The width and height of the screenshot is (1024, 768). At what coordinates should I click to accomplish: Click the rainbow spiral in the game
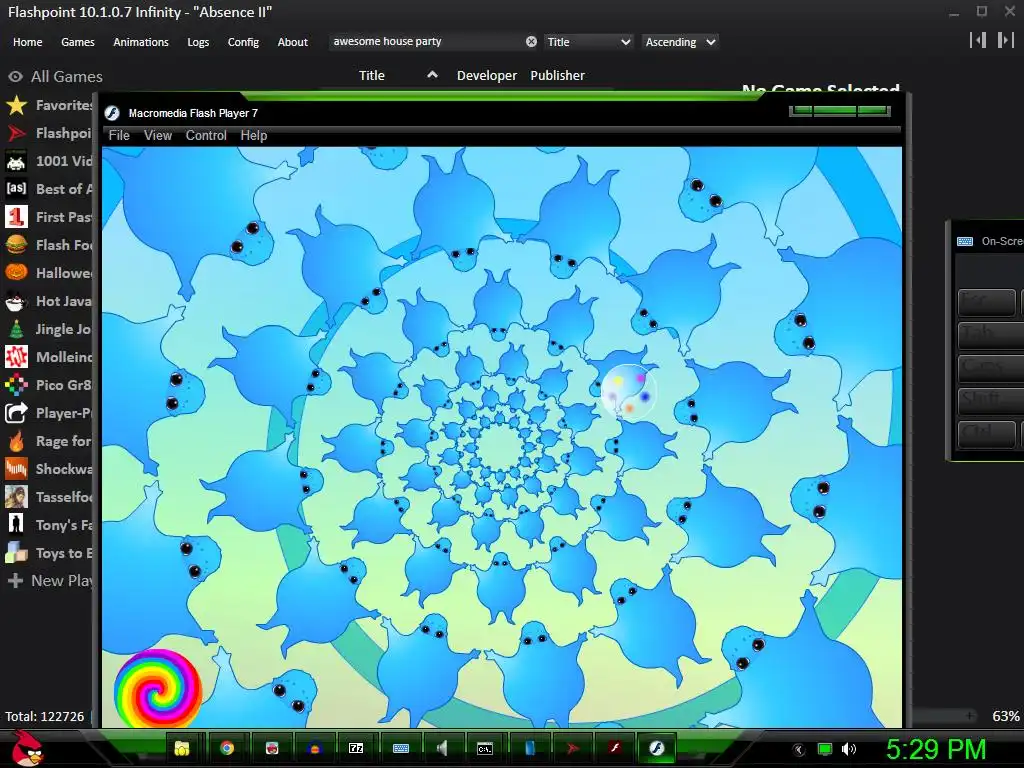pos(157,688)
